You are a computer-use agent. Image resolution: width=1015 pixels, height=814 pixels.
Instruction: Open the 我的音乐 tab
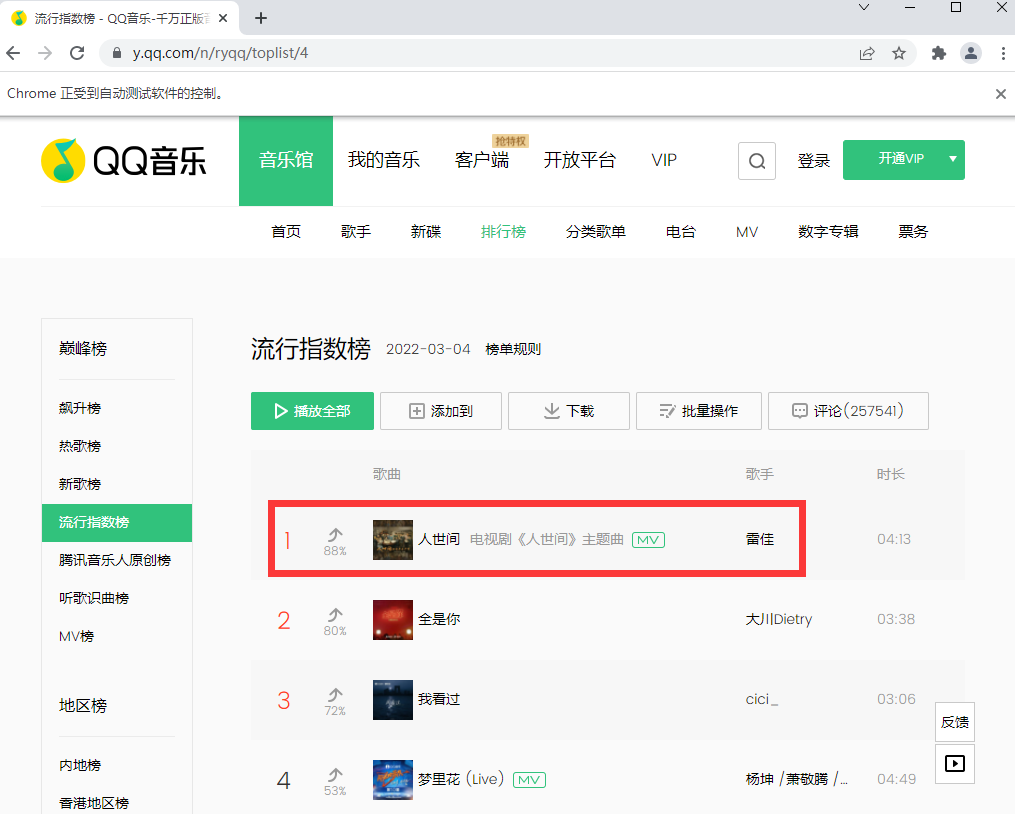384,160
